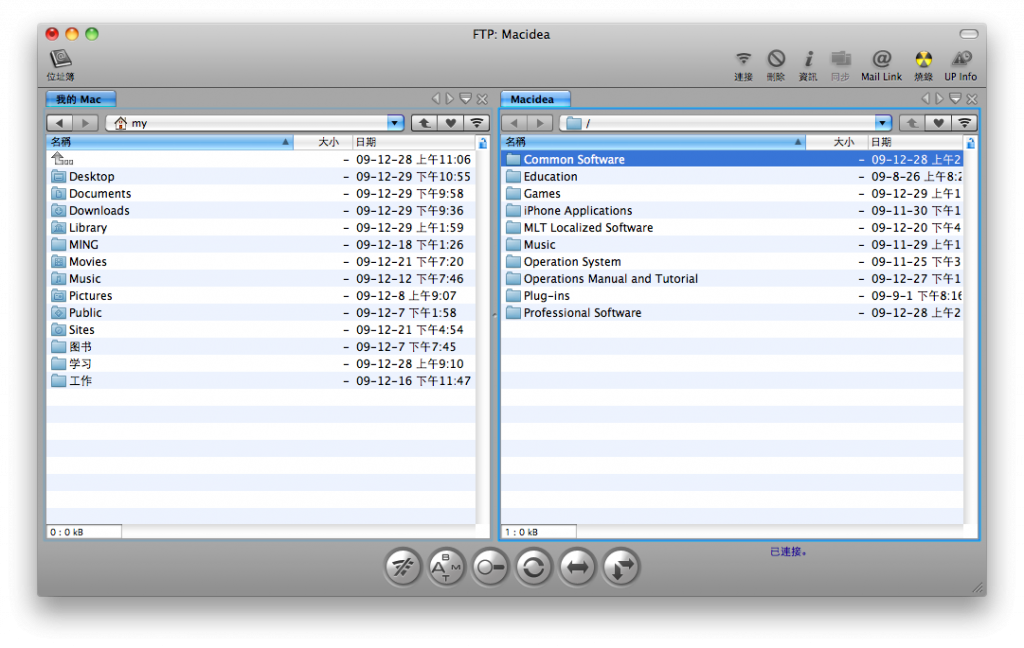
Task: Expand the remote path dropdown showing "/"
Action: coord(882,123)
